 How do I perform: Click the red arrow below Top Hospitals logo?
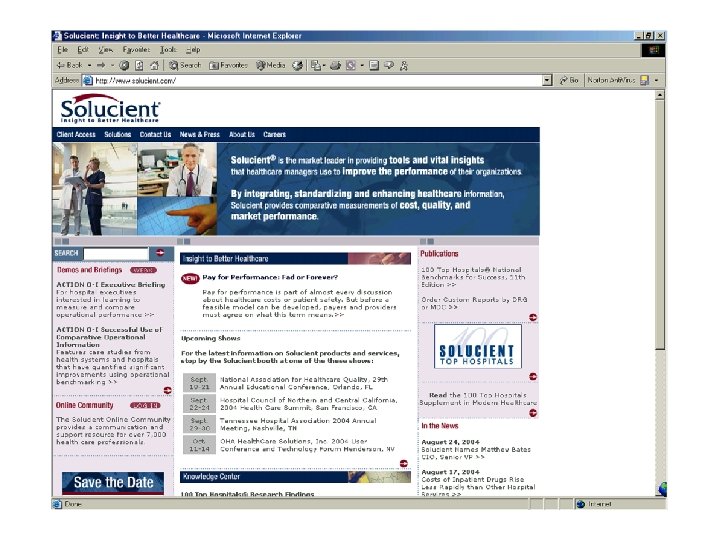click(533, 377)
